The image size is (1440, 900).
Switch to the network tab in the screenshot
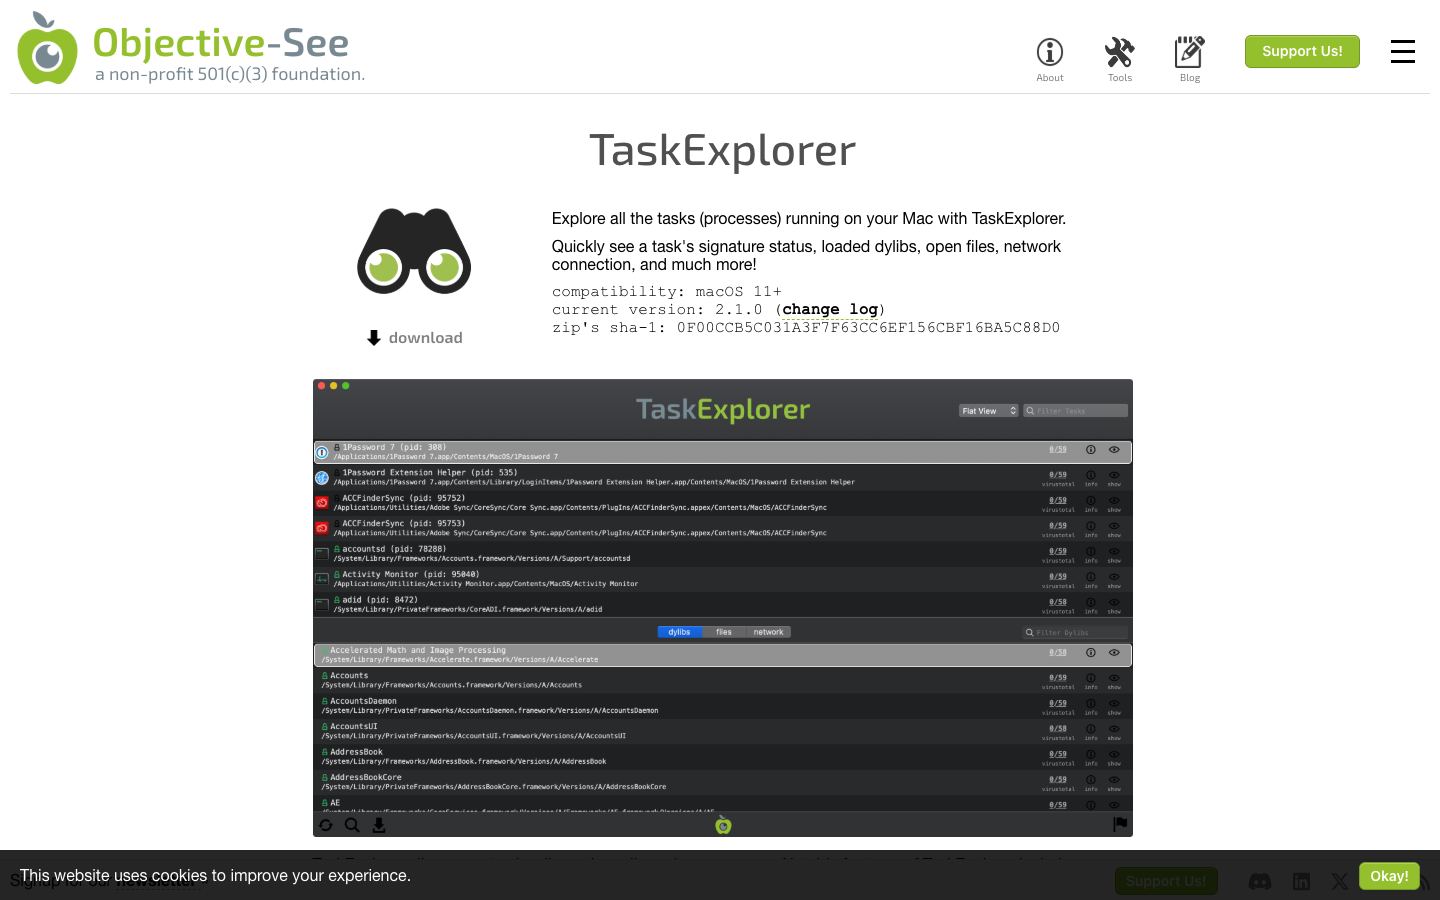768,632
